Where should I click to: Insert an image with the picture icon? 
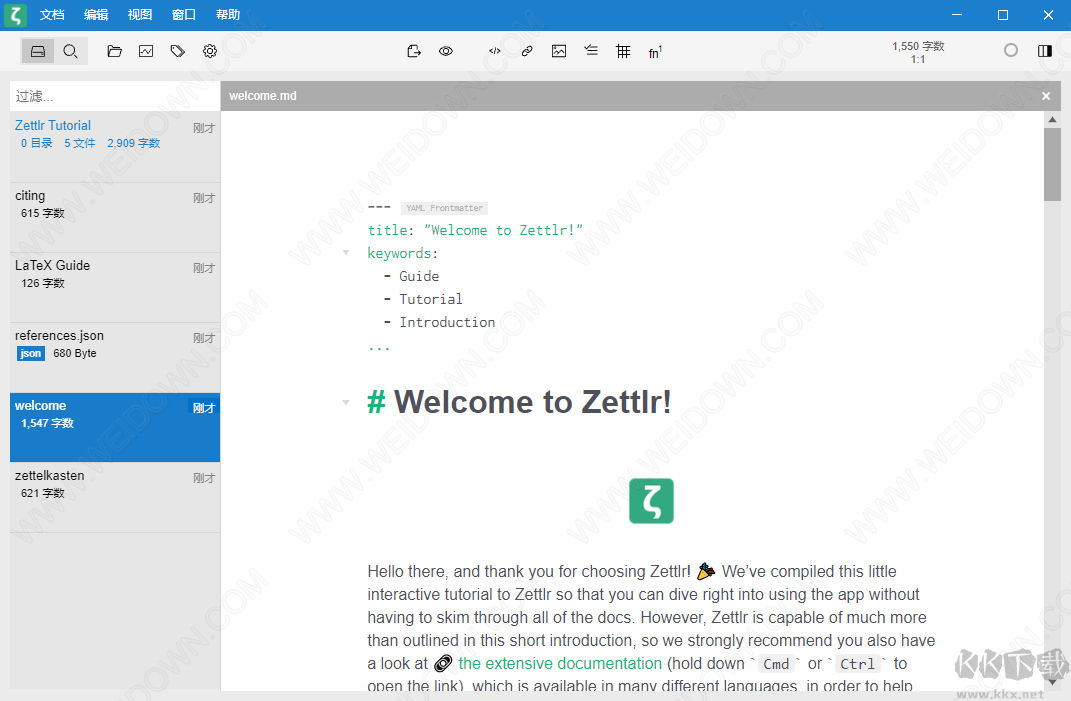click(x=559, y=51)
